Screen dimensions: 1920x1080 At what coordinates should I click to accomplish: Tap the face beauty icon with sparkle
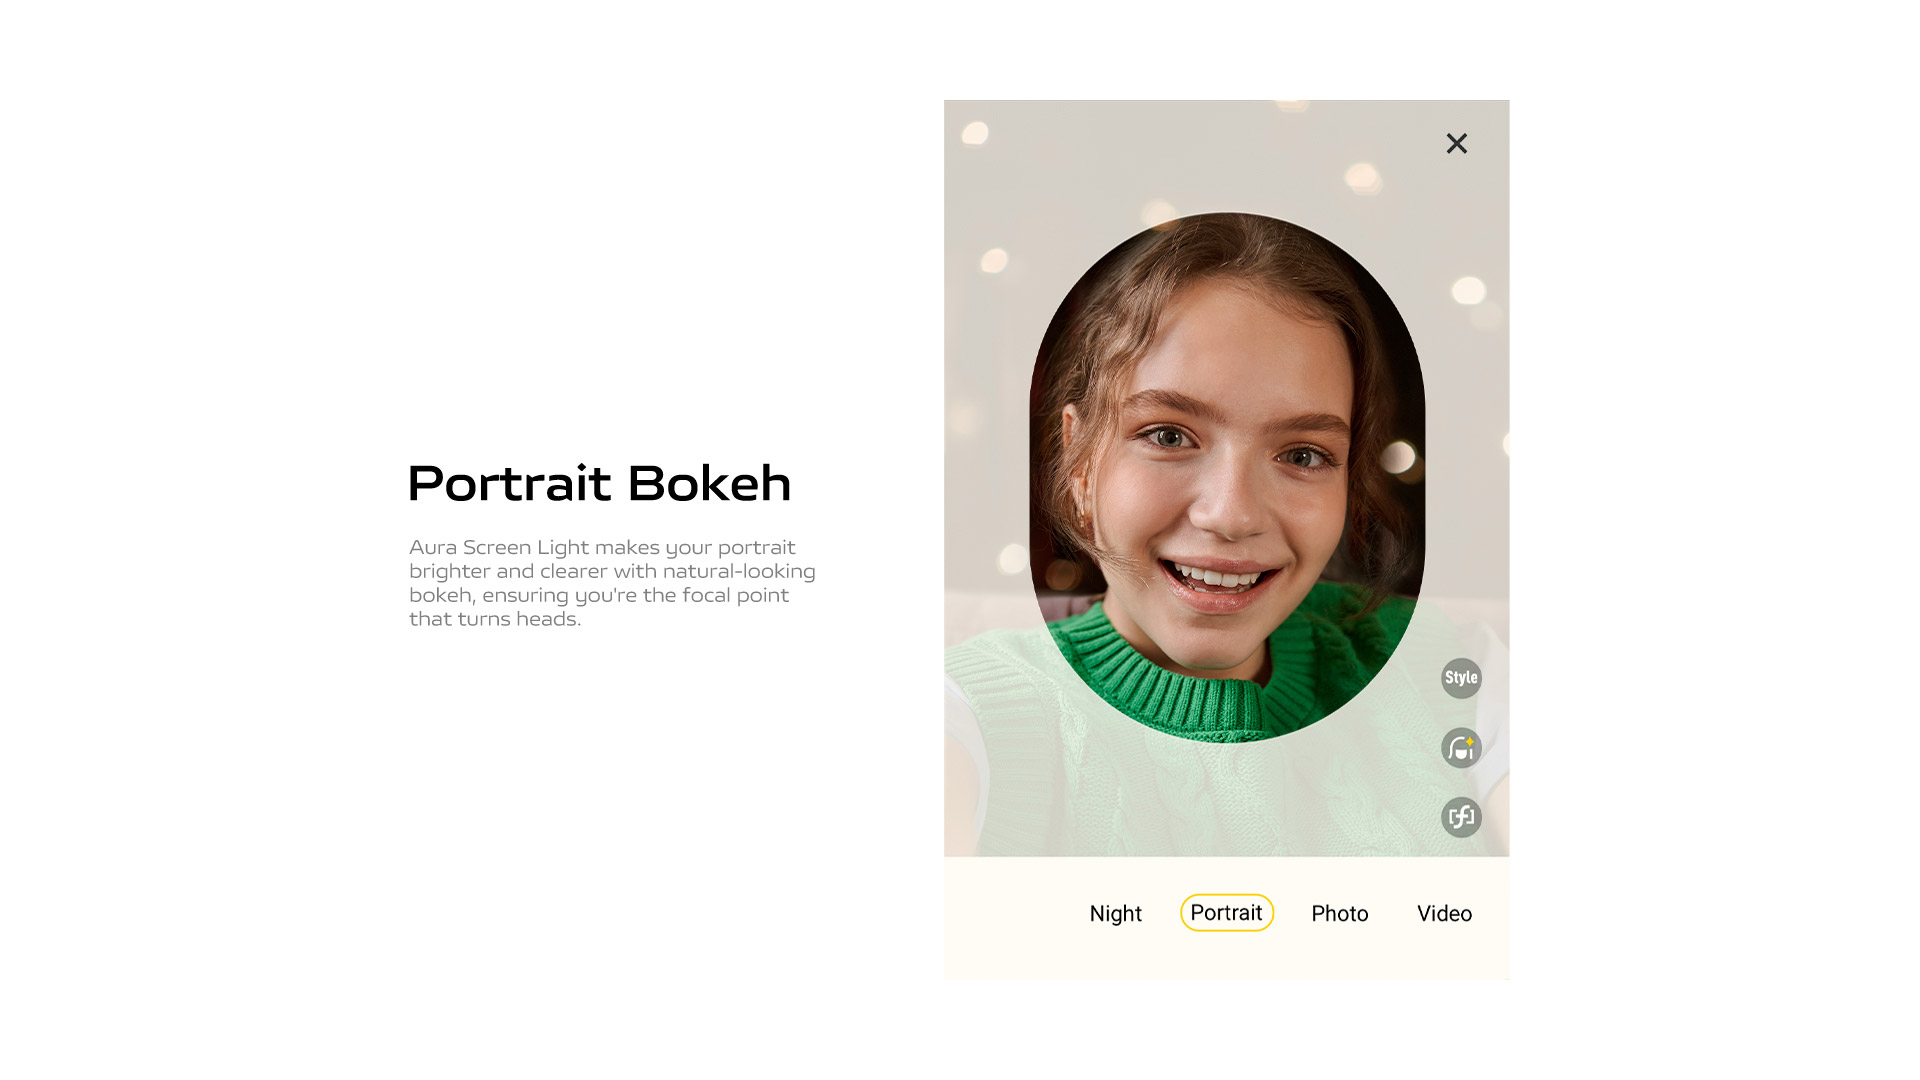coord(1461,748)
